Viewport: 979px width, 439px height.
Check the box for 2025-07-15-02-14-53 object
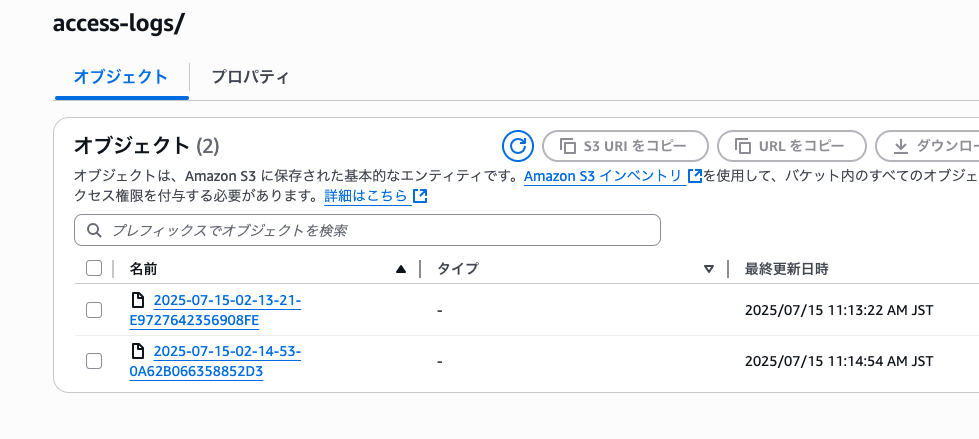94,361
